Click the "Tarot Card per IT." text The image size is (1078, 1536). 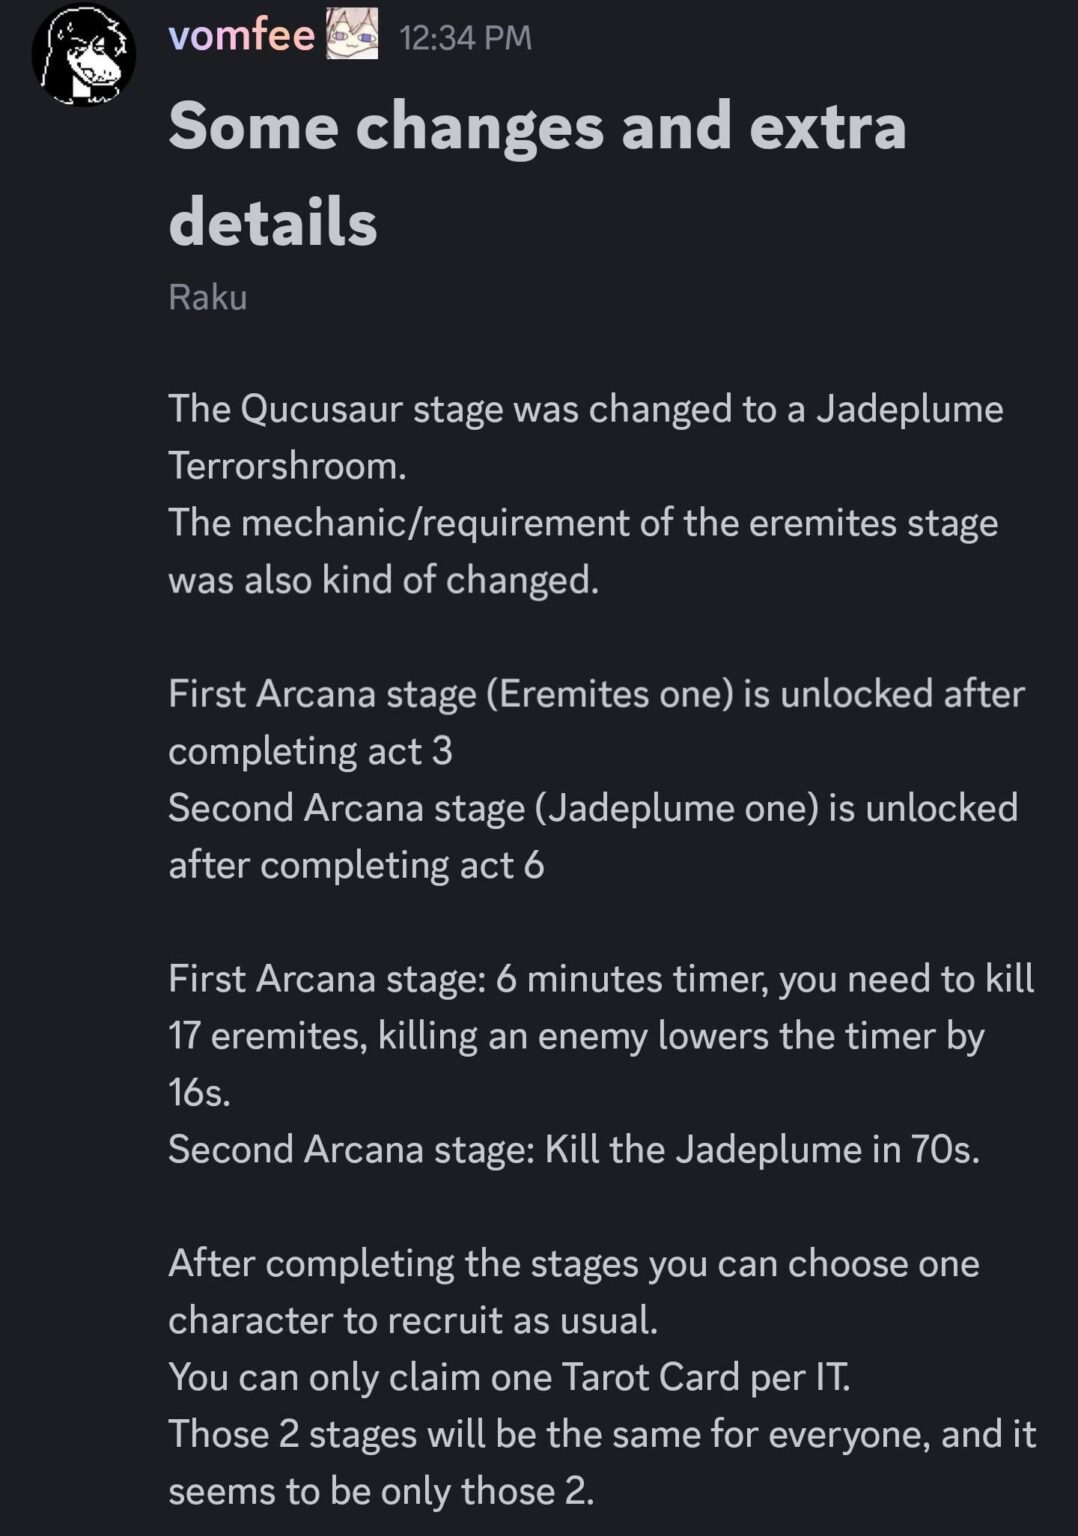[705, 1378]
